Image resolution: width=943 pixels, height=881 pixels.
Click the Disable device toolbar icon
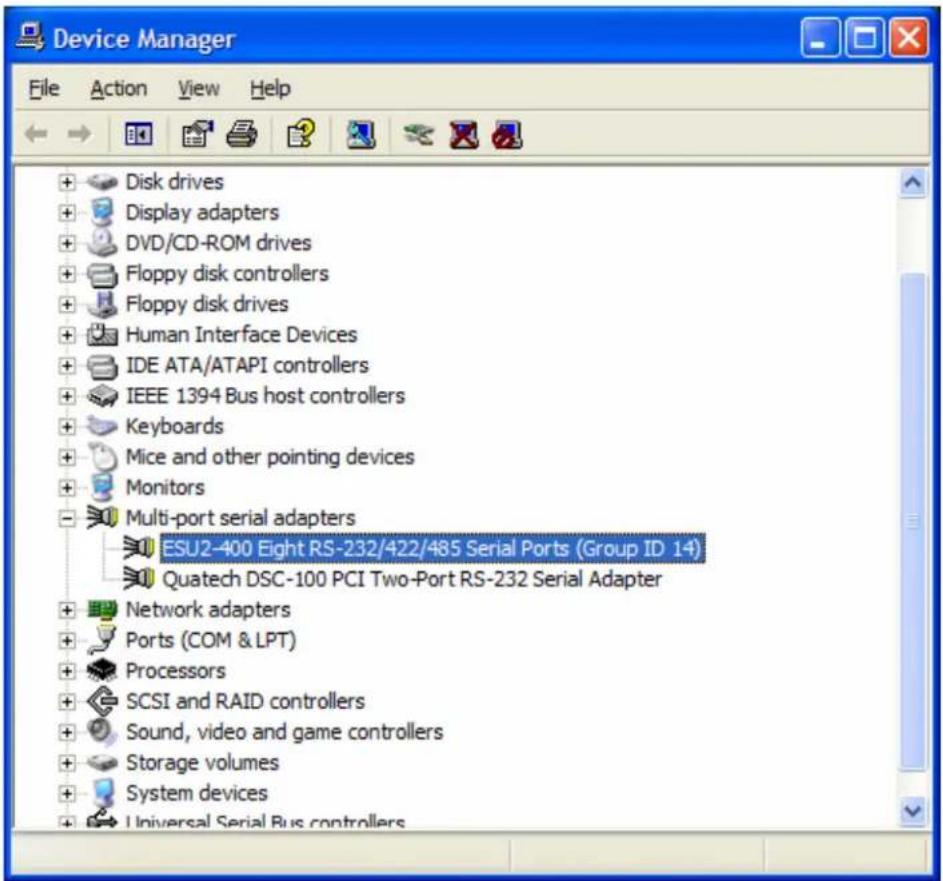pos(507,134)
